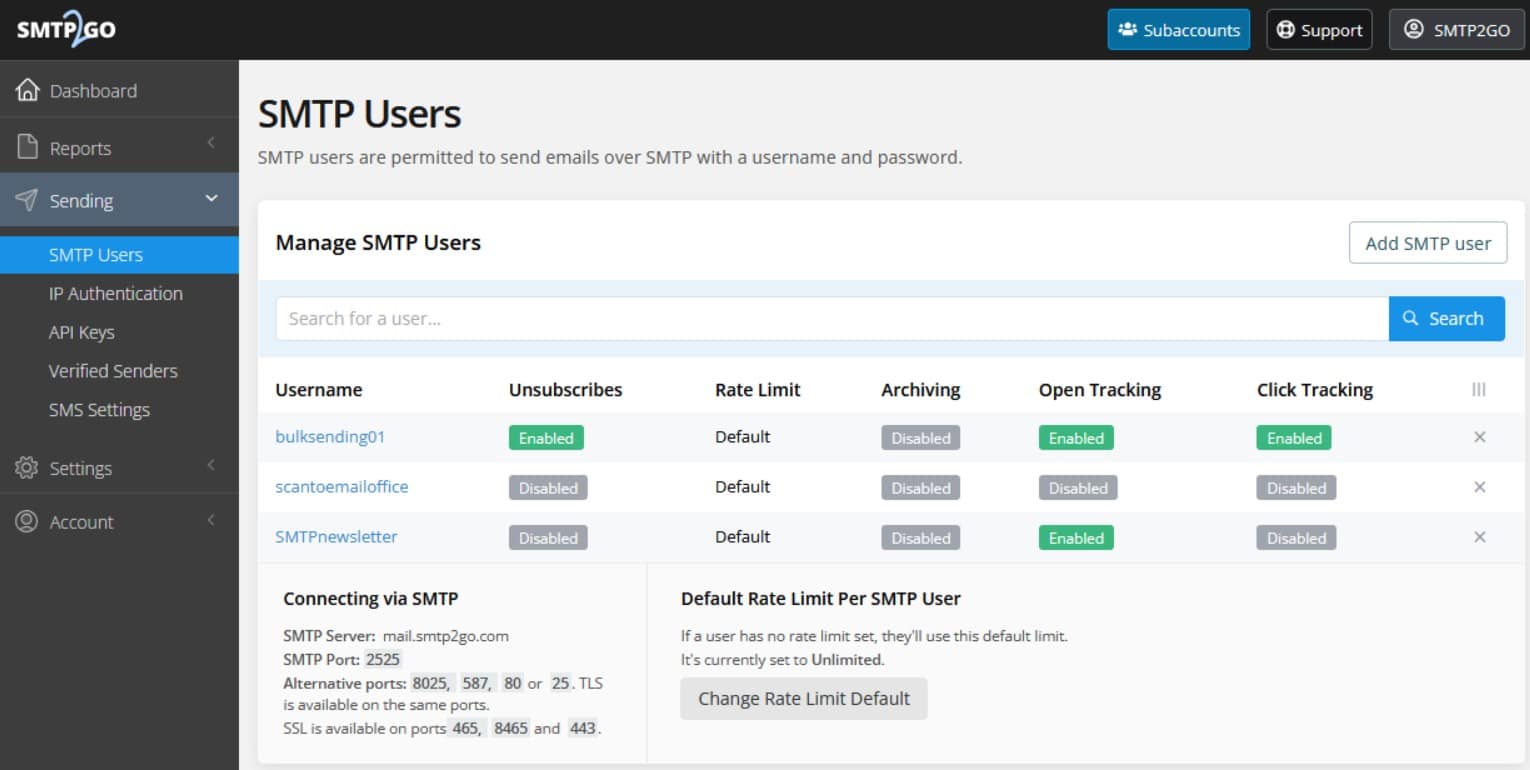Click Change Rate Limit Default button
This screenshot has width=1530, height=770.
(x=804, y=699)
